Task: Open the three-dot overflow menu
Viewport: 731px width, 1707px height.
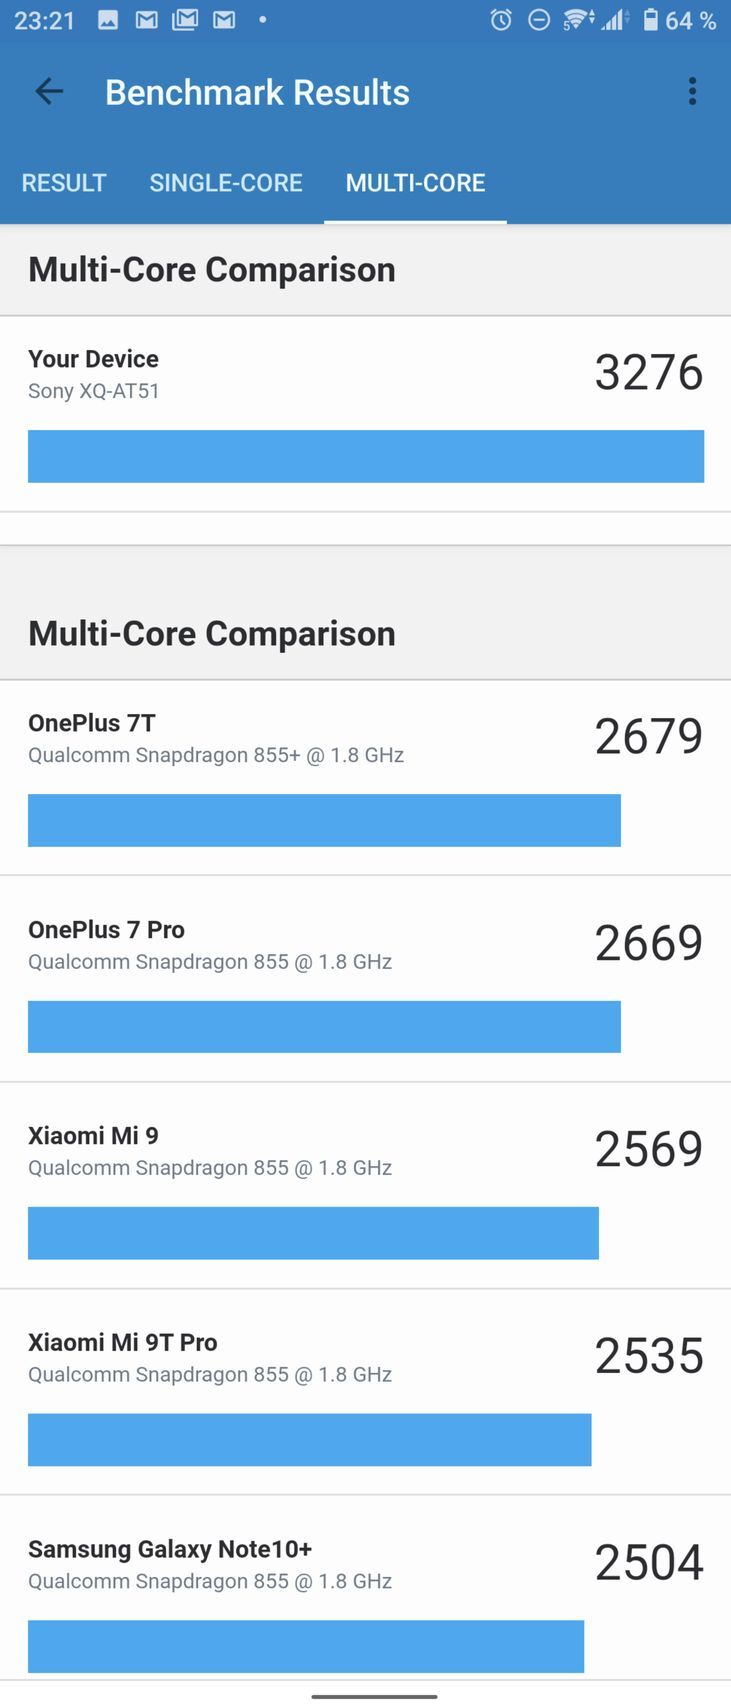Action: coord(692,92)
